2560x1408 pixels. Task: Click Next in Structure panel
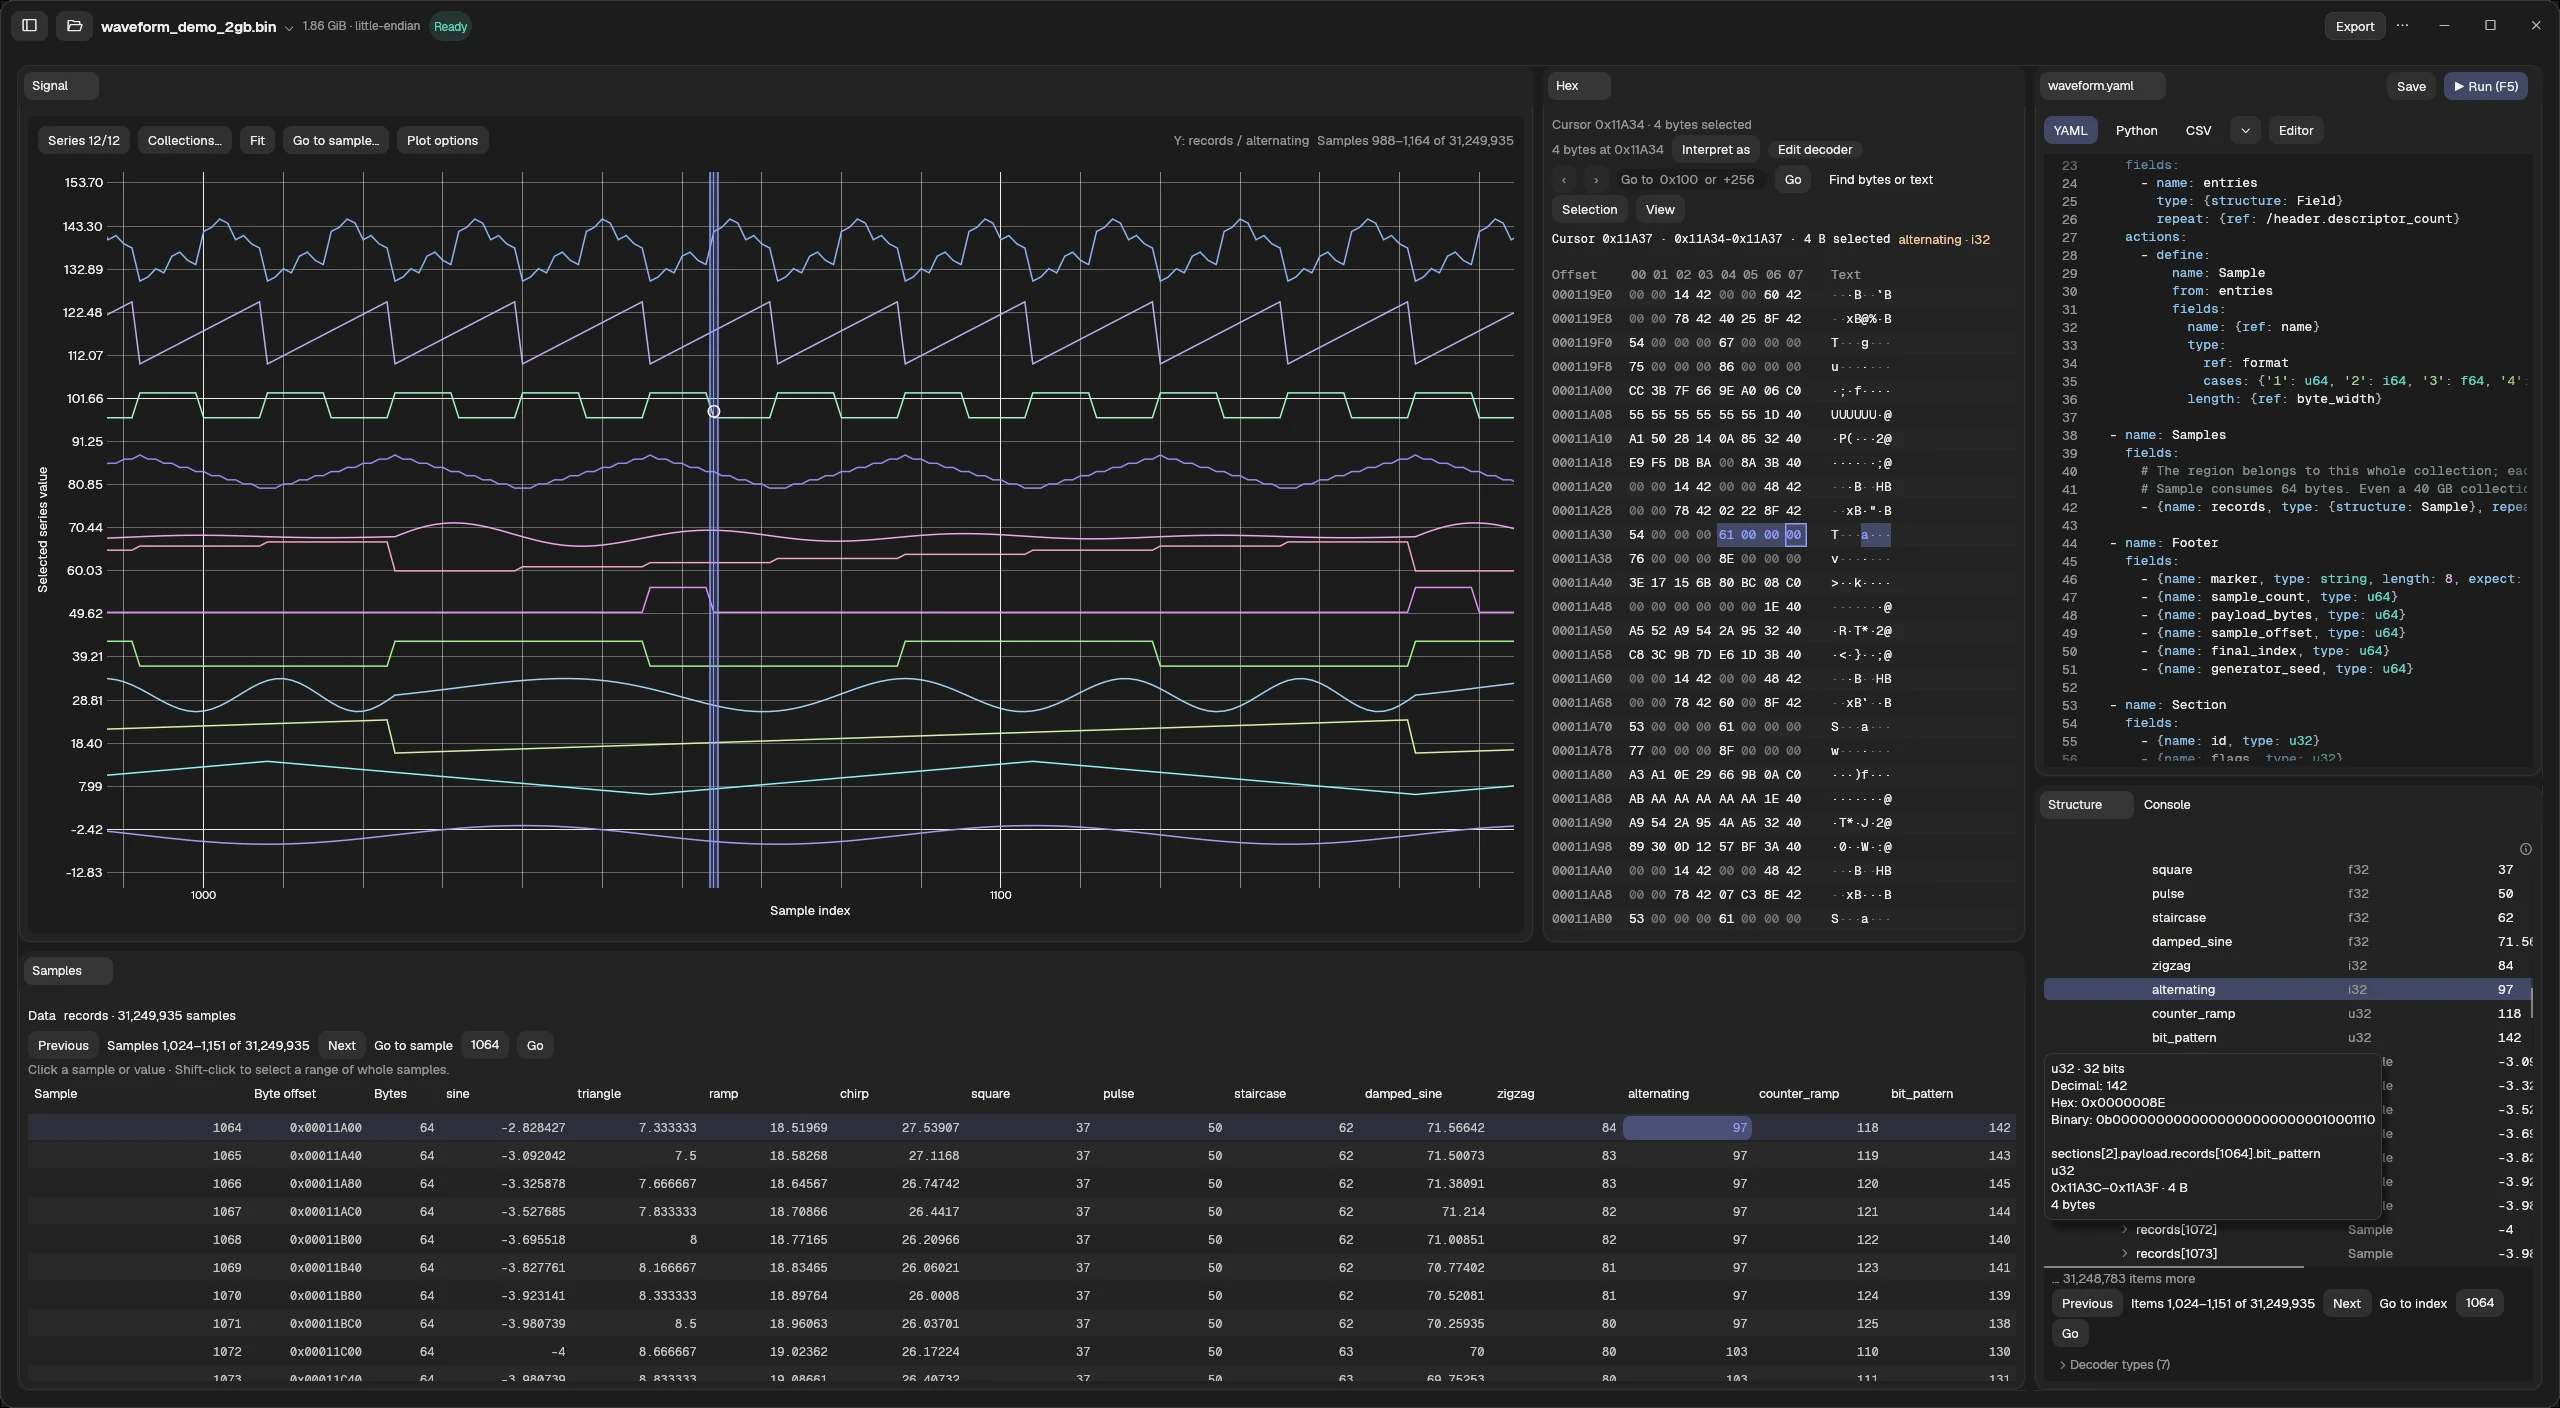point(2346,1303)
